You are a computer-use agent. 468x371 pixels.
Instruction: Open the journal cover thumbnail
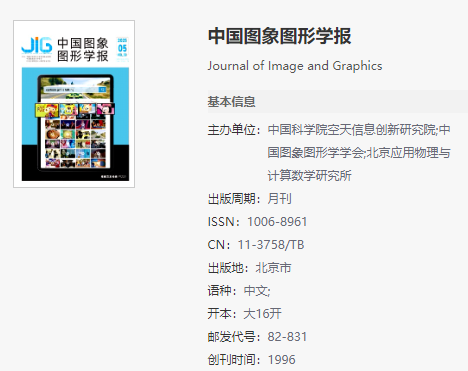(74, 104)
